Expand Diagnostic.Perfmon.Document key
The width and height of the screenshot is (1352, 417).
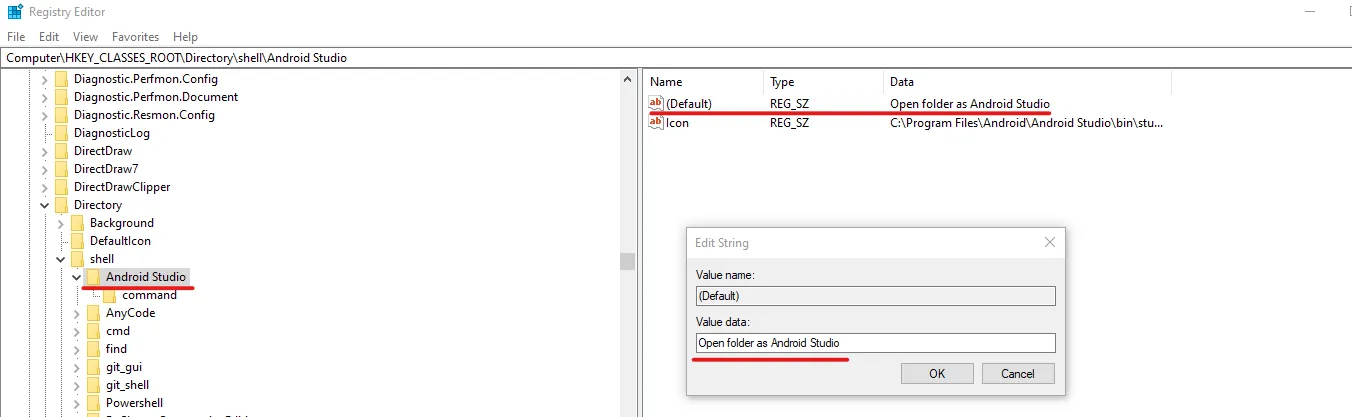pyautogui.click(x=44, y=97)
